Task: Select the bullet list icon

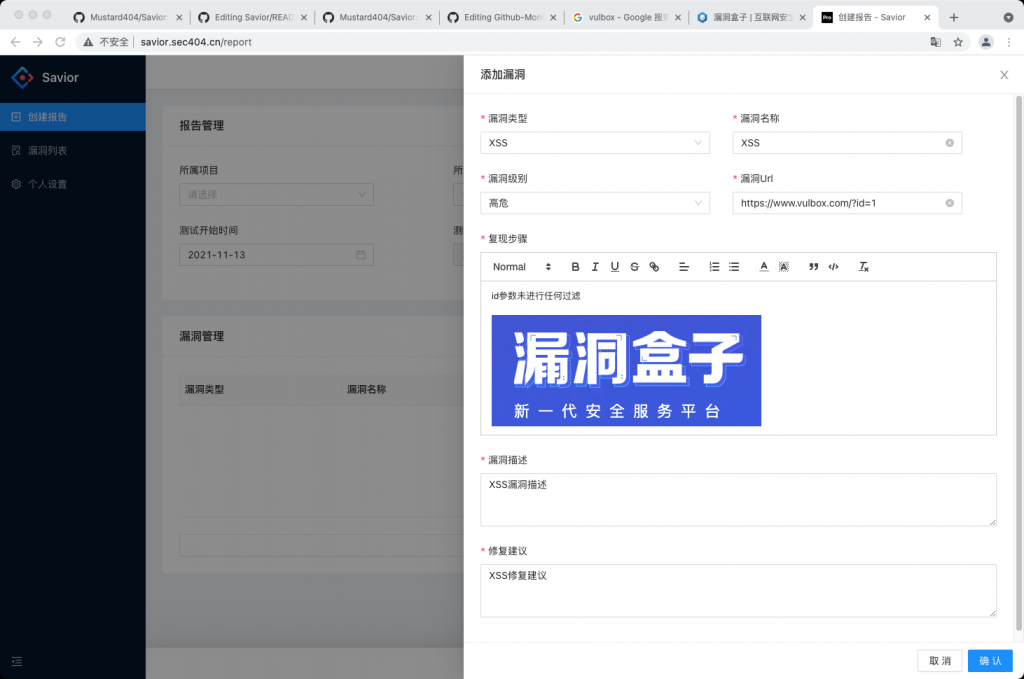Action: pyautogui.click(x=733, y=266)
